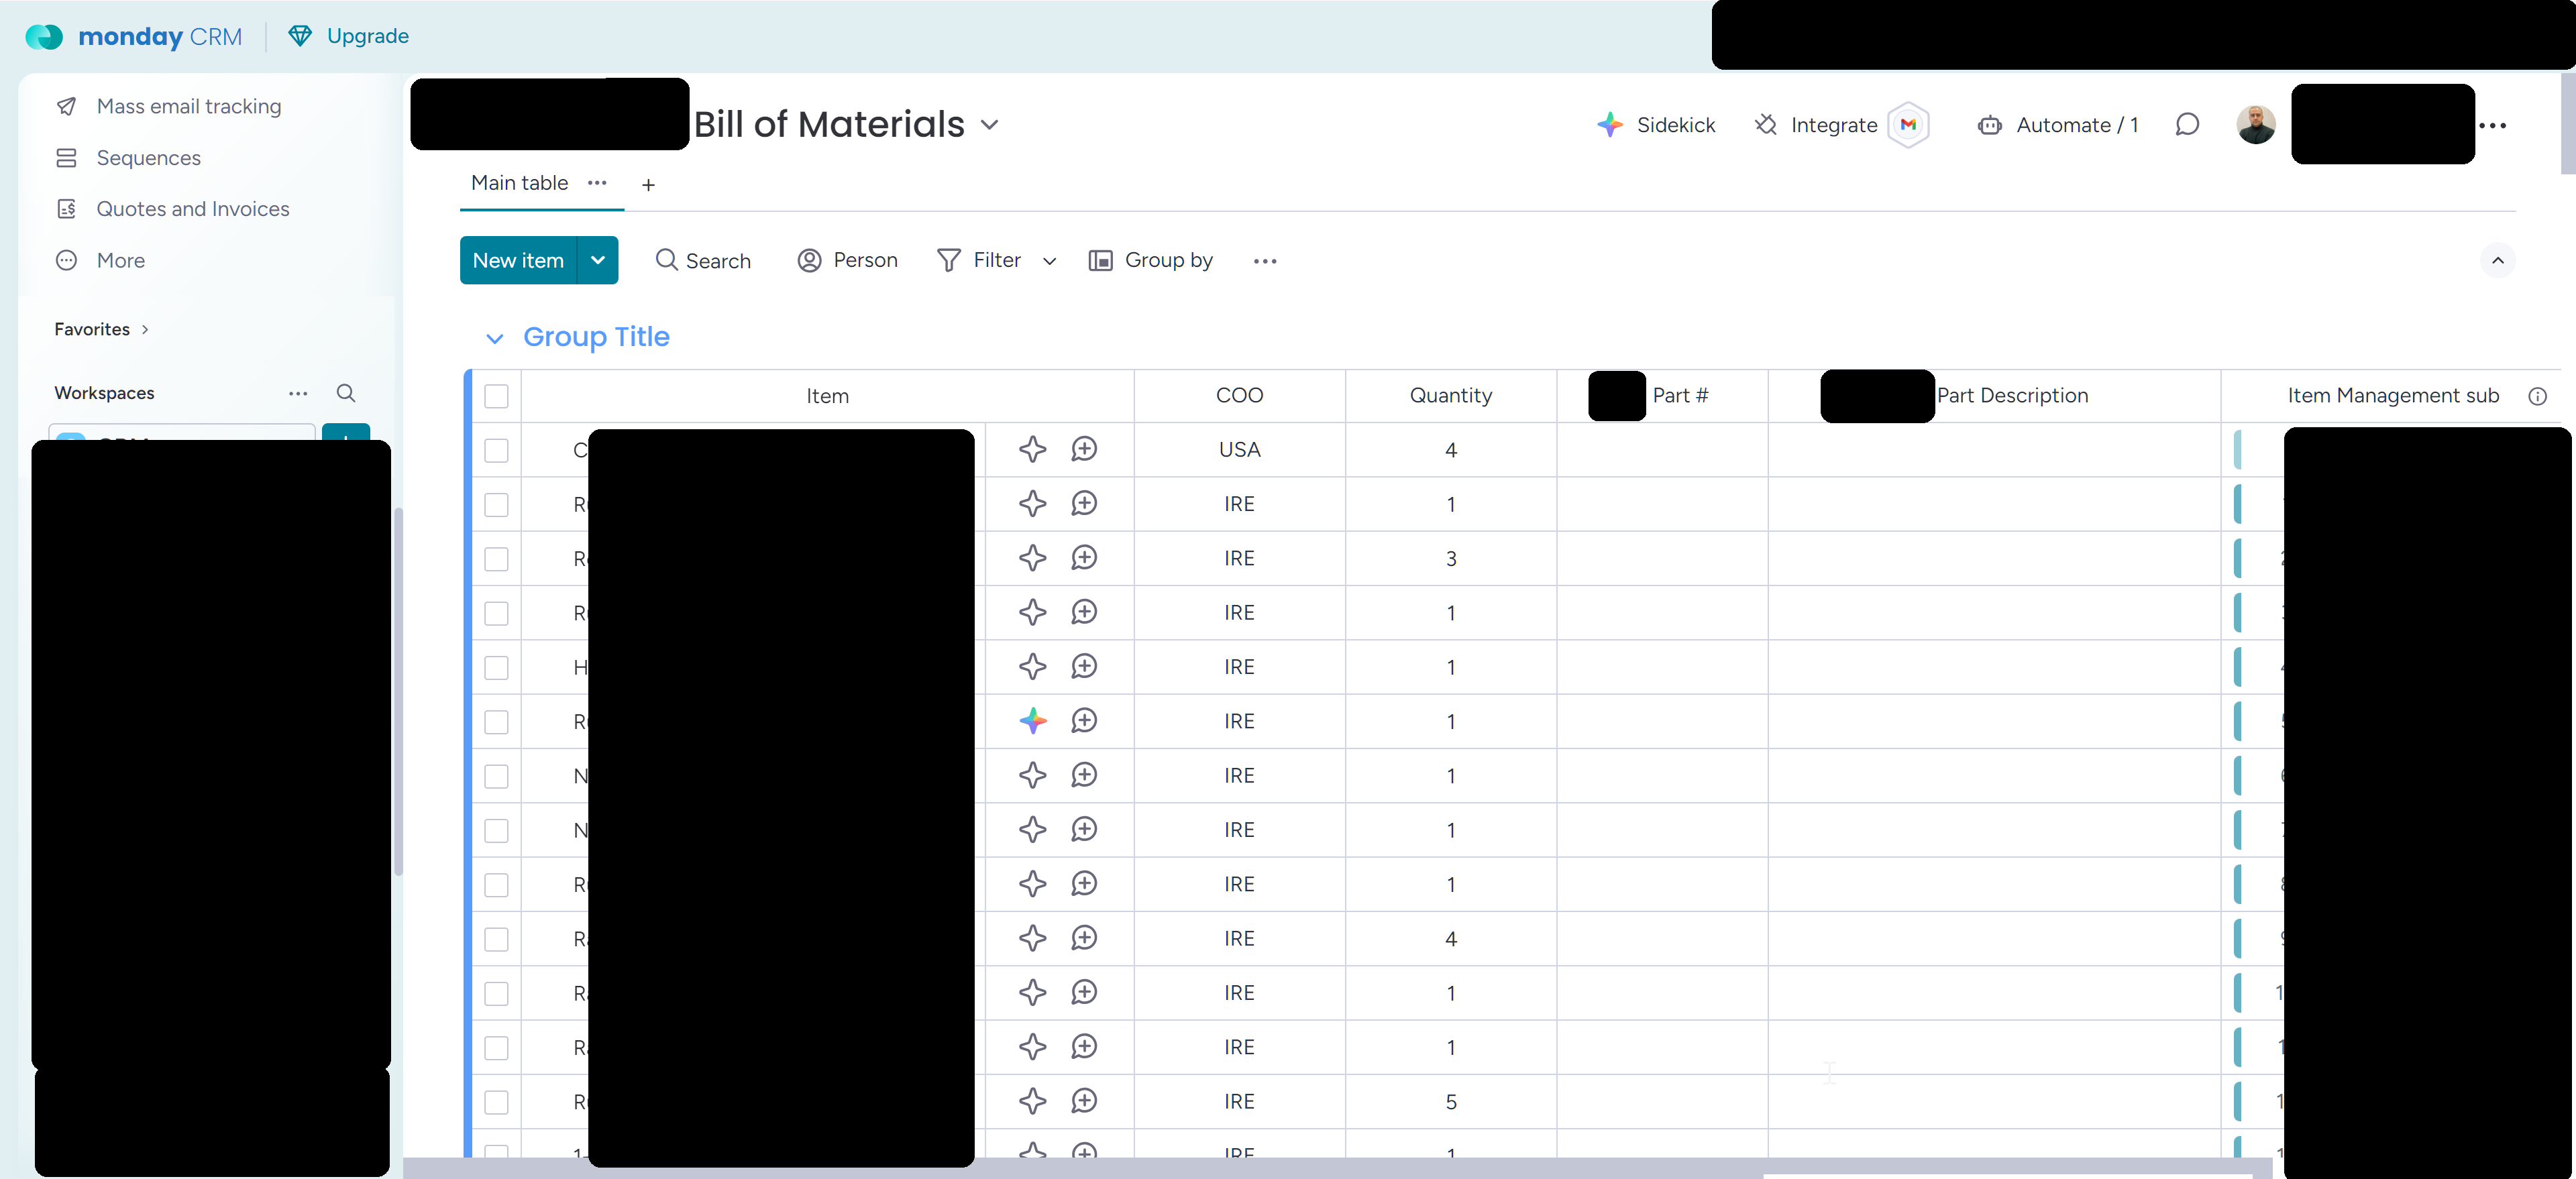
Task: Click the Gmail integration icon
Action: click(x=1908, y=125)
